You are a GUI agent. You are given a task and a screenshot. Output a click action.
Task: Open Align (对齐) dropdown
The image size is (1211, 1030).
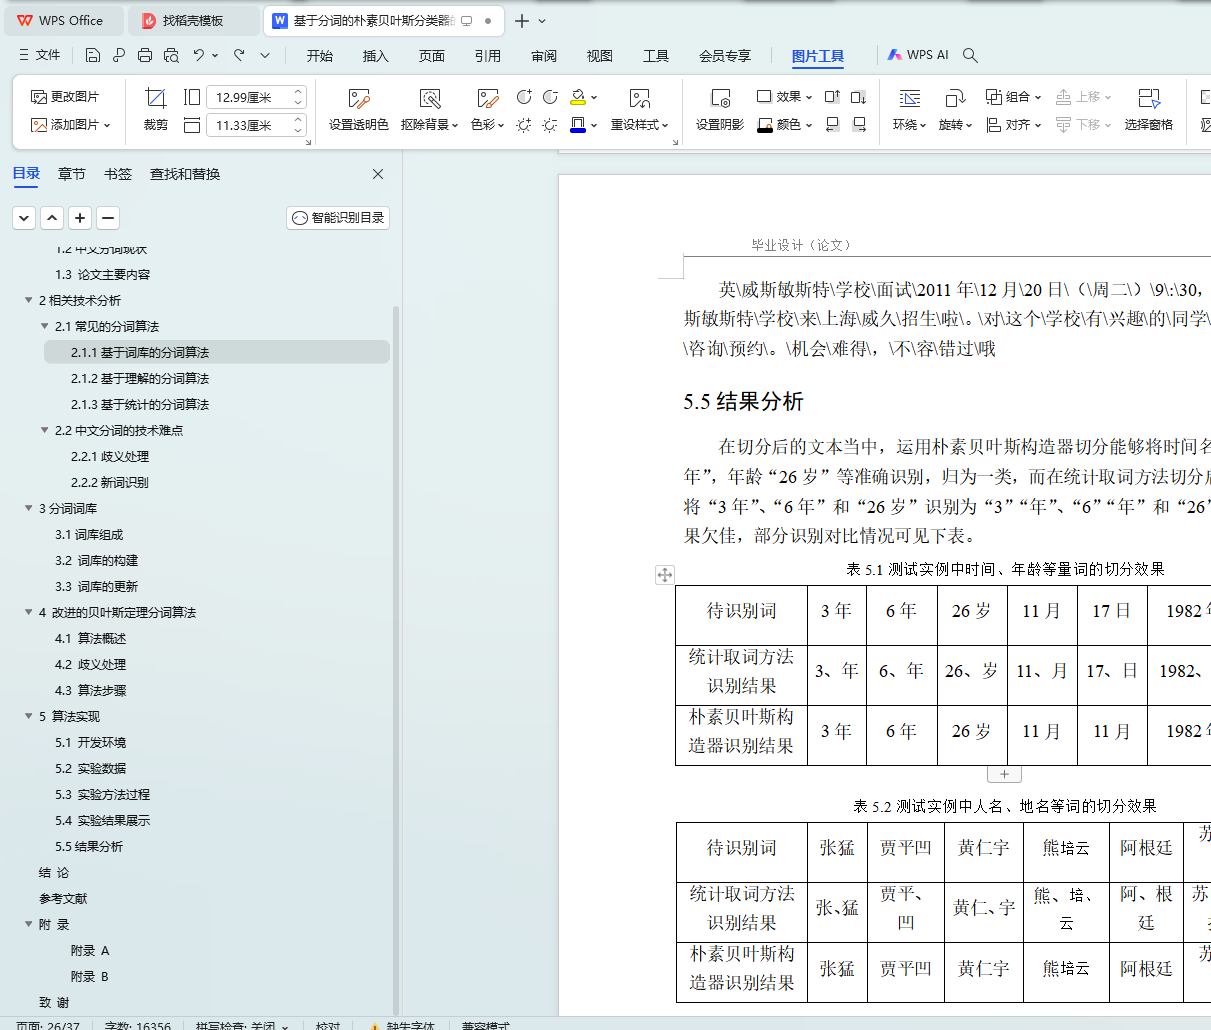[x=1013, y=125]
